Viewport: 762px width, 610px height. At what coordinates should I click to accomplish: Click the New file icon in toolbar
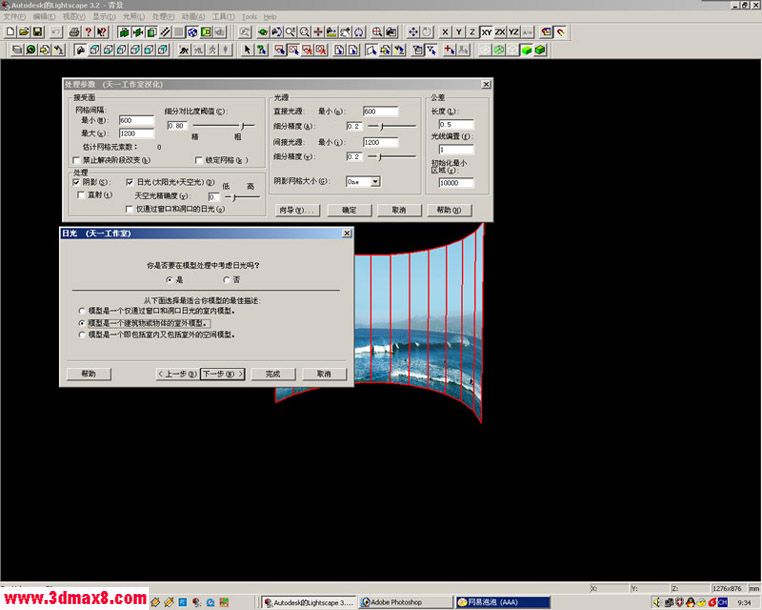pyautogui.click(x=10, y=32)
